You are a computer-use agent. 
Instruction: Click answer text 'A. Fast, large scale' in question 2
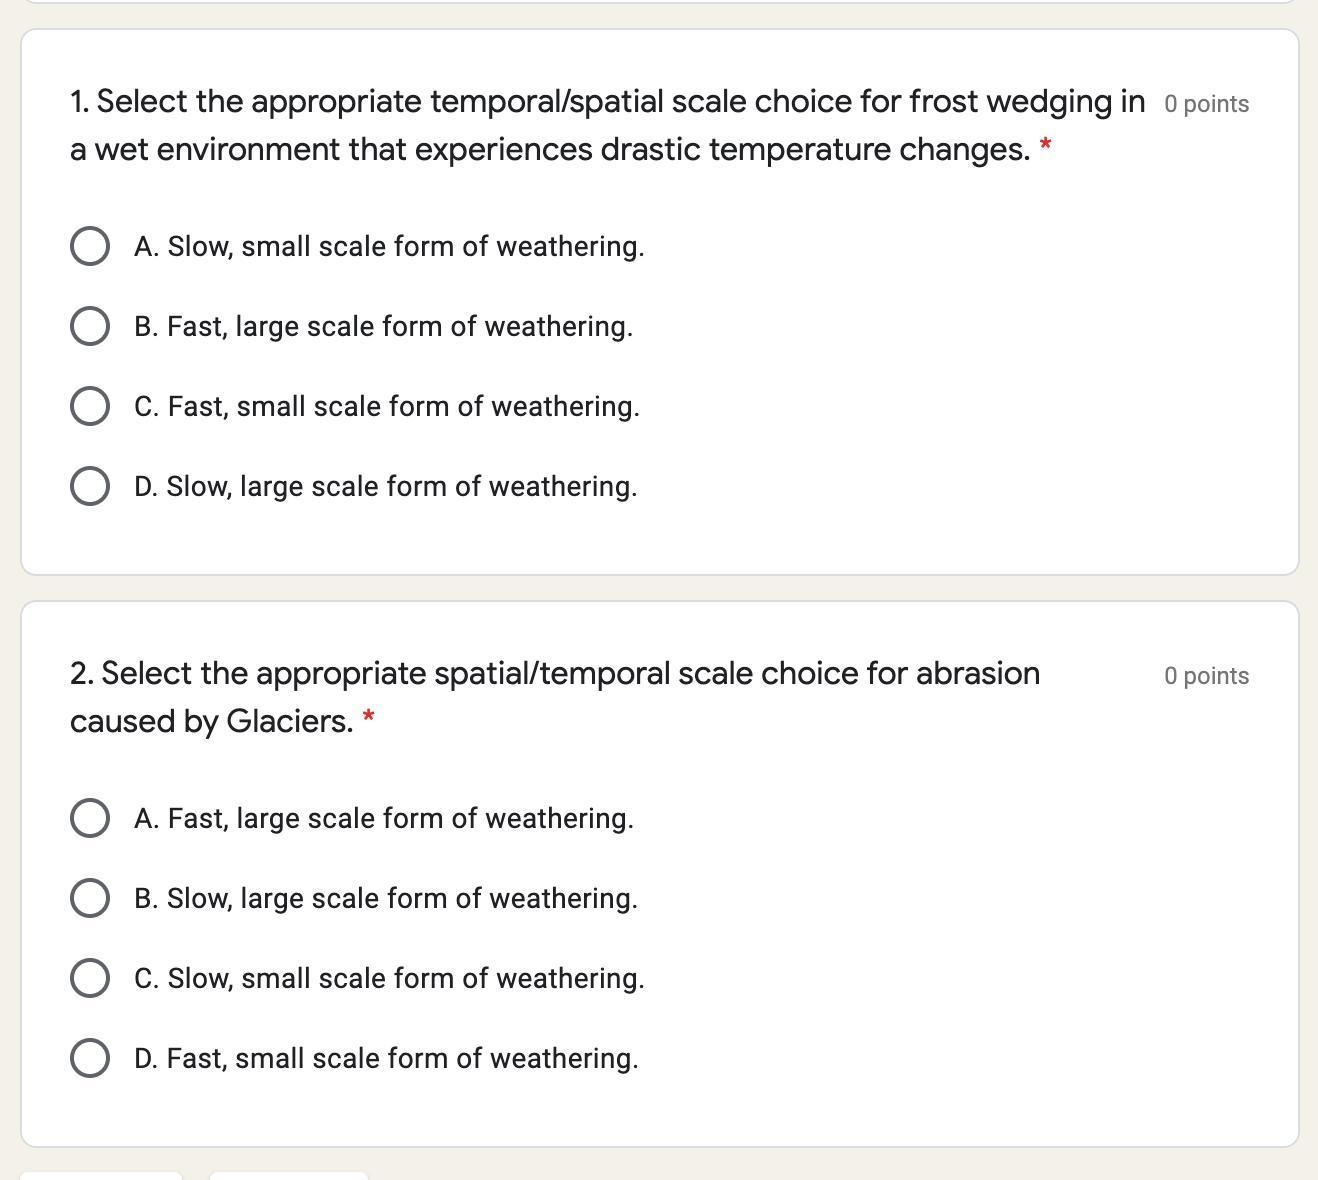coord(384,818)
